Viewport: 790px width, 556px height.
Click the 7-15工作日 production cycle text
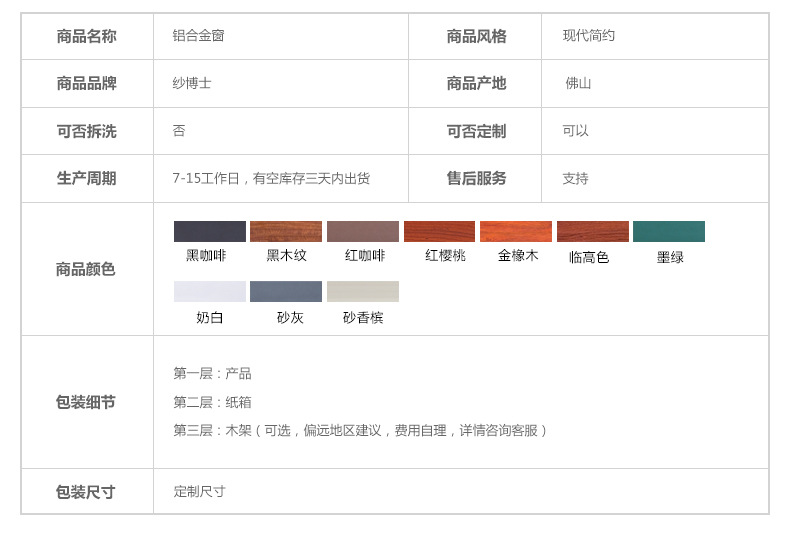(x=271, y=178)
